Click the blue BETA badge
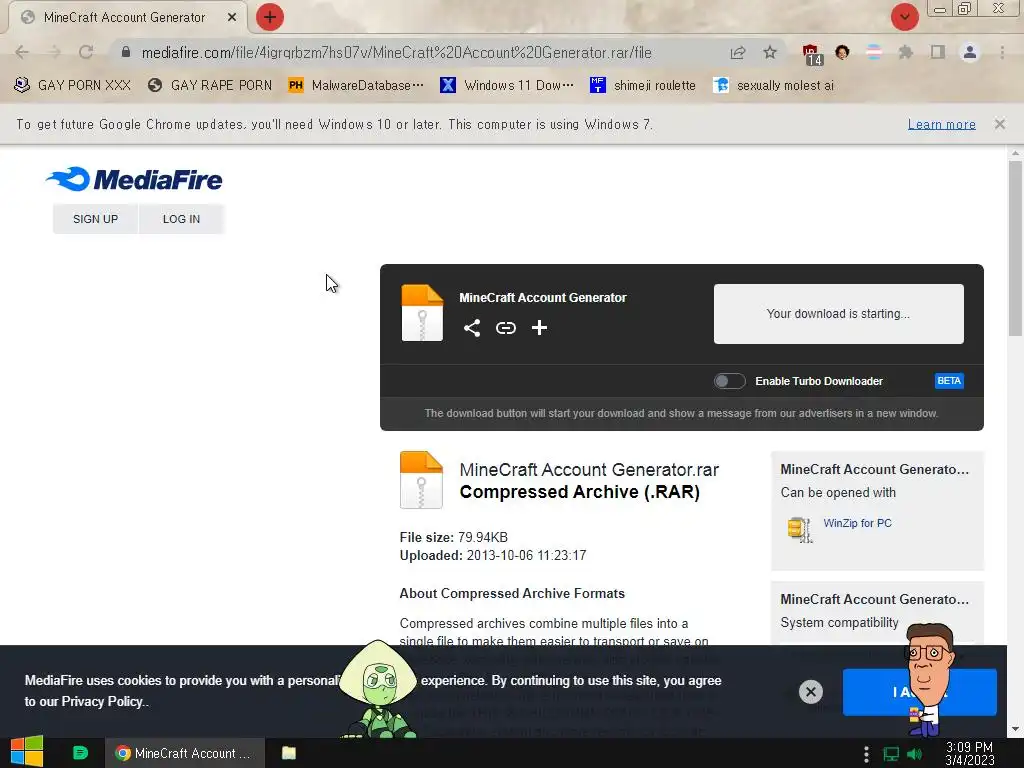Image resolution: width=1024 pixels, height=768 pixels. (949, 381)
